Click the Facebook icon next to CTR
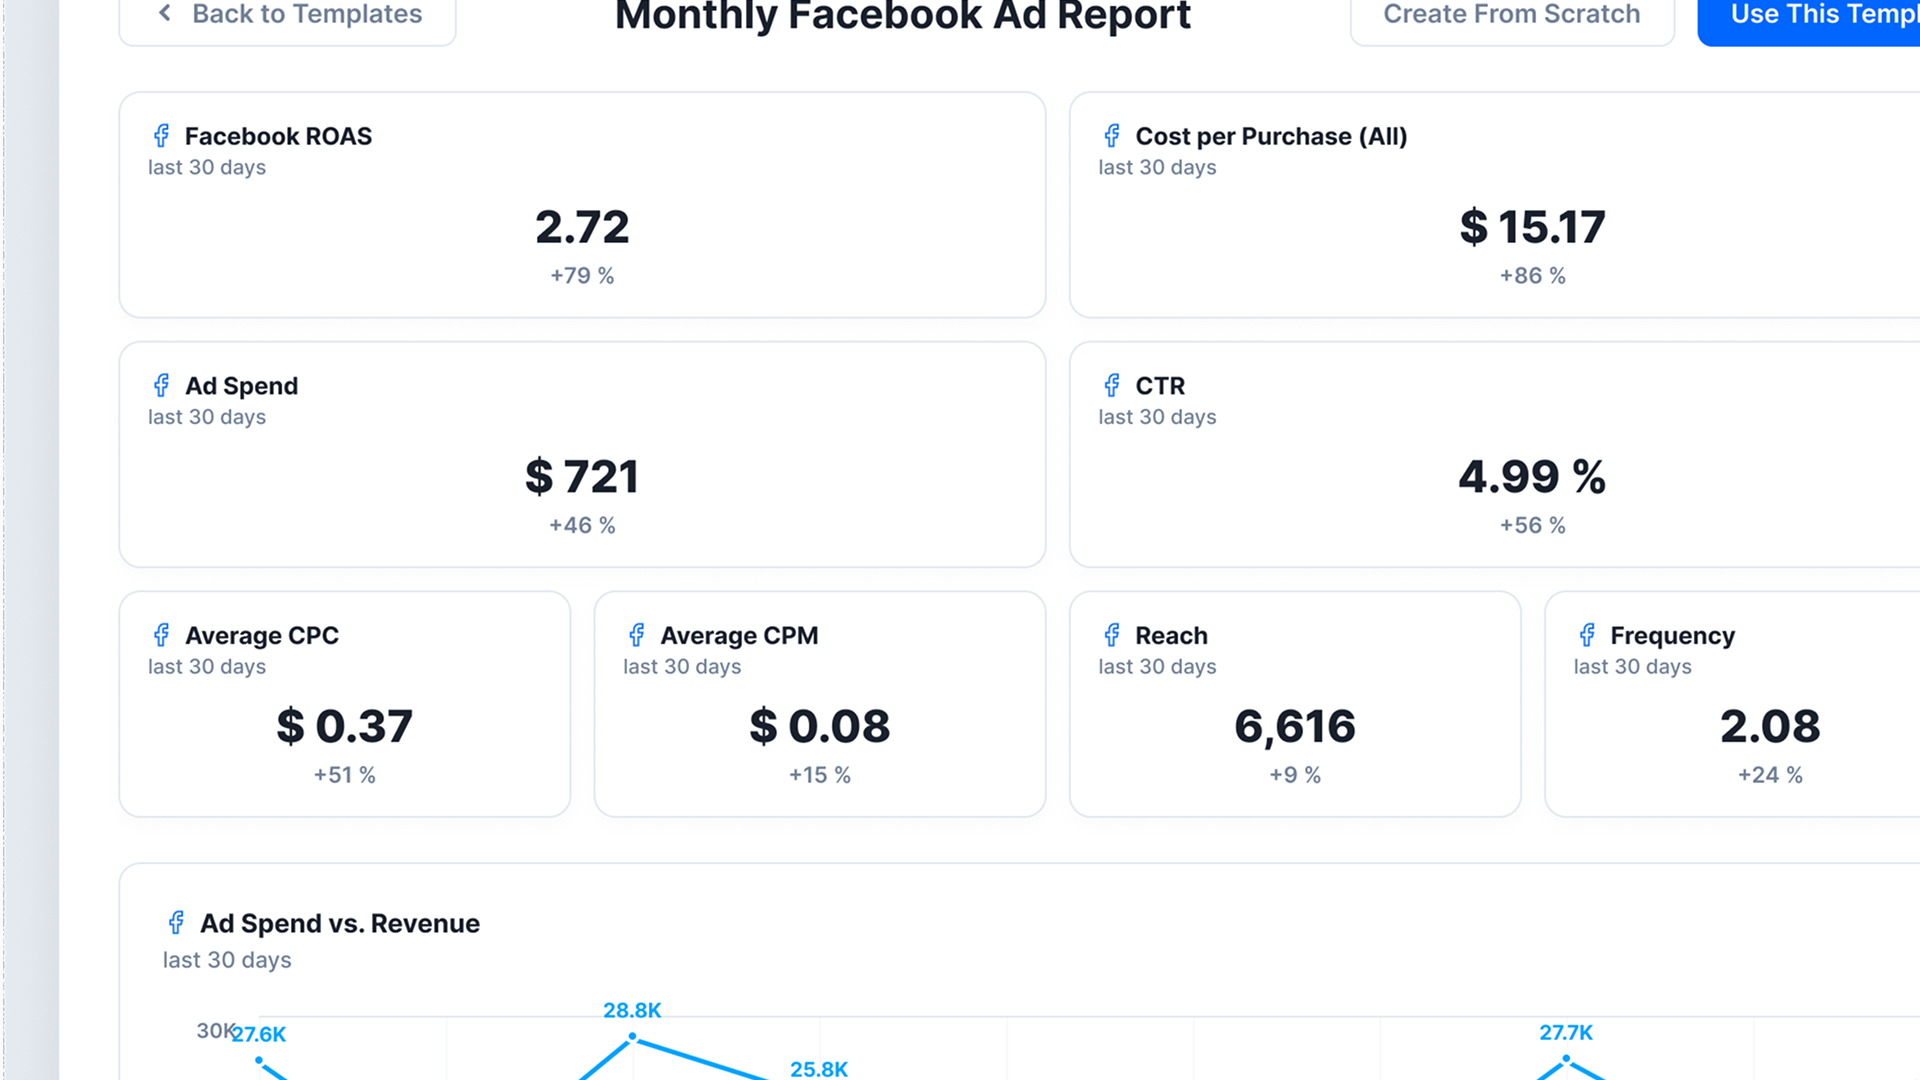The height and width of the screenshot is (1080, 1920). 1112,386
